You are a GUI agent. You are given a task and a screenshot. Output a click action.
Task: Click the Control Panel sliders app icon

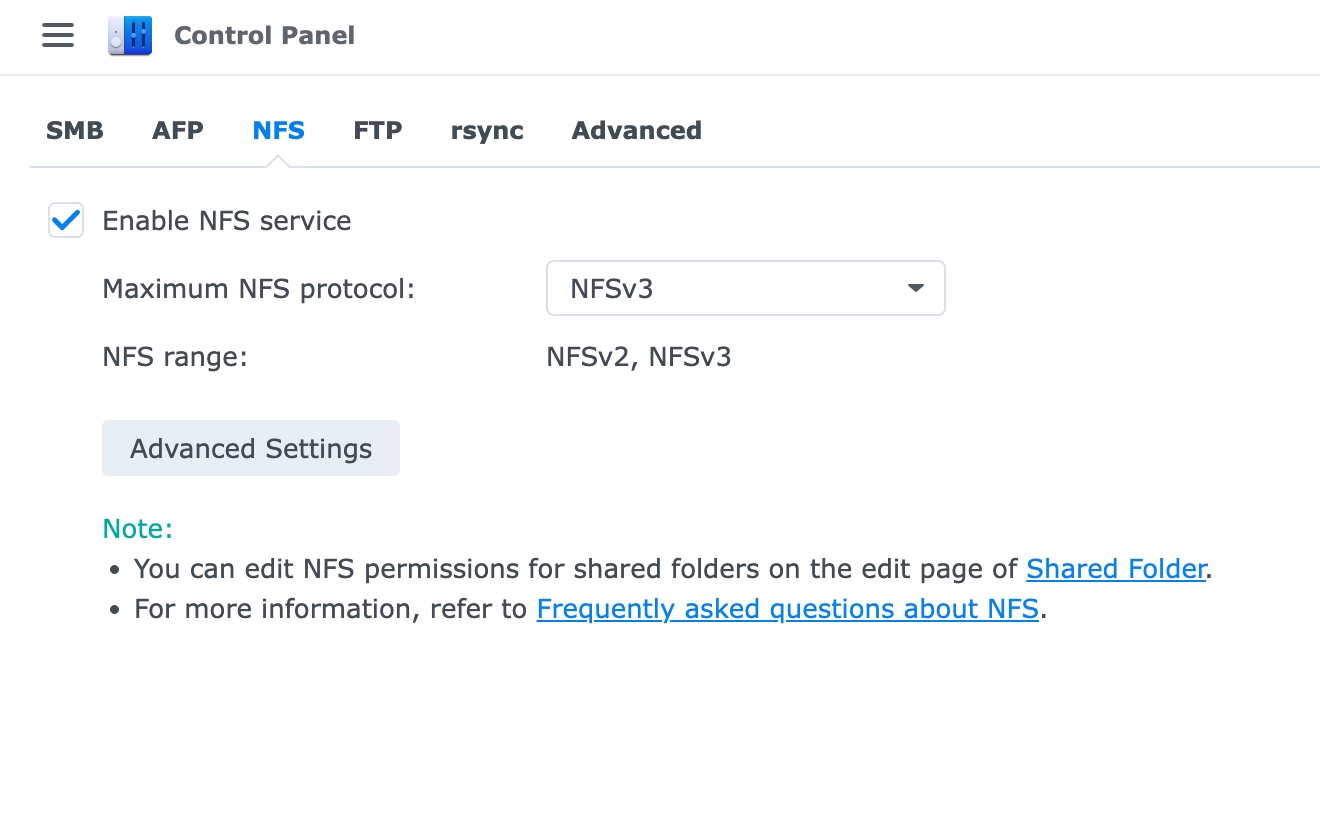coord(130,36)
